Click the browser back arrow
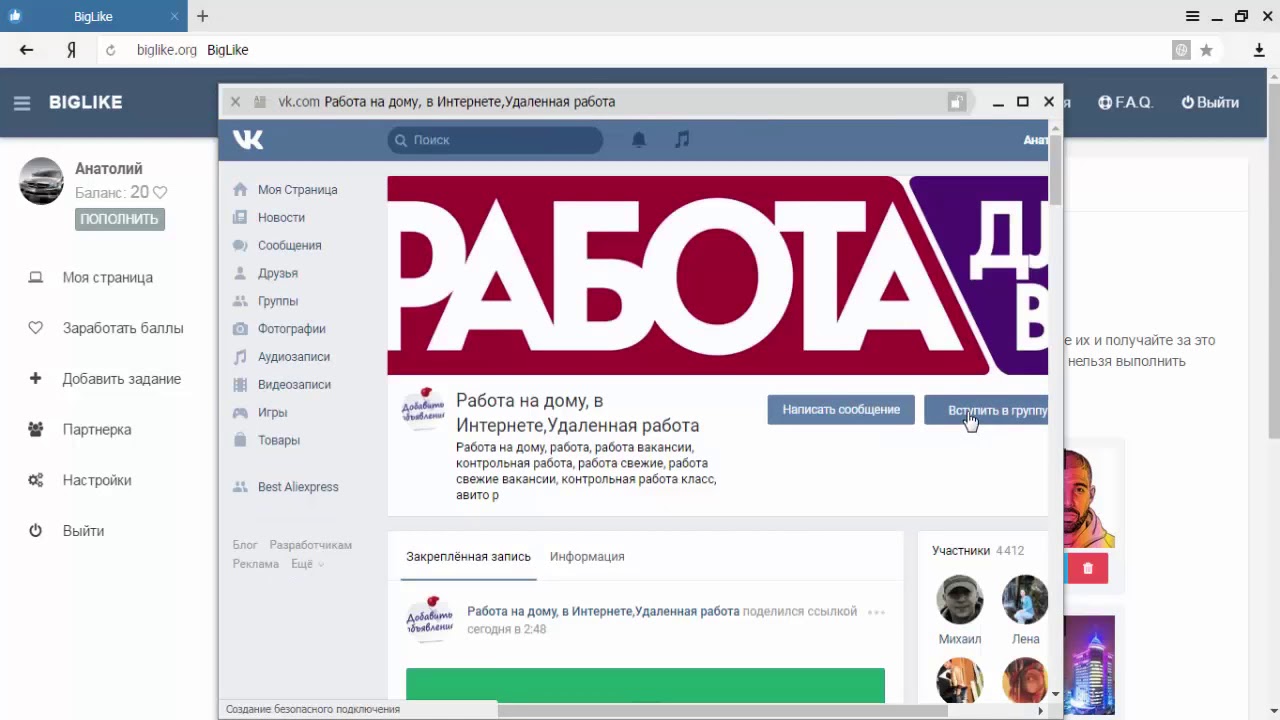The height and width of the screenshot is (720, 1280). pyautogui.click(x=27, y=50)
